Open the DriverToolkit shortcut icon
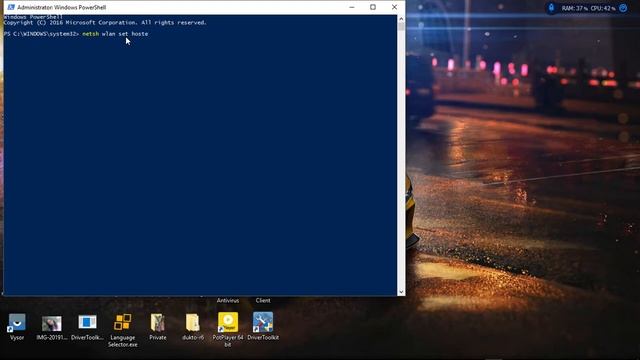640x360 pixels. point(263,327)
